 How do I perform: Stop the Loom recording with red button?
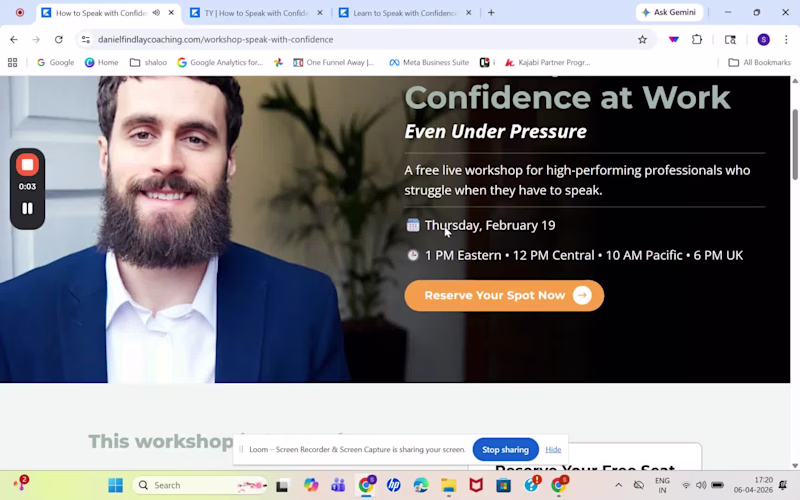click(x=27, y=165)
